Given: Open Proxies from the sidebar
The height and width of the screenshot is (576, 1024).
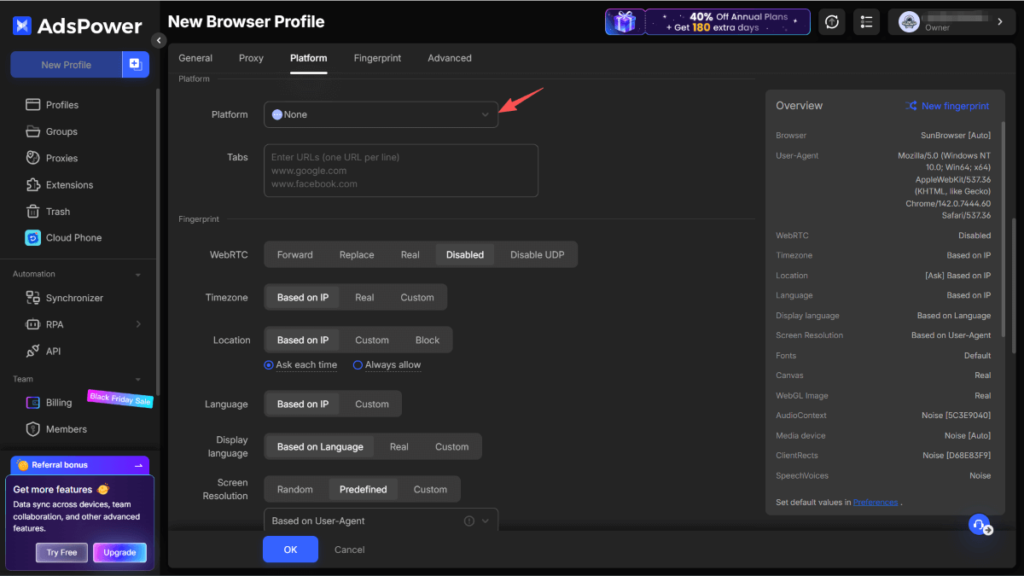Looking at the screenshot, I should coord(61,158).
